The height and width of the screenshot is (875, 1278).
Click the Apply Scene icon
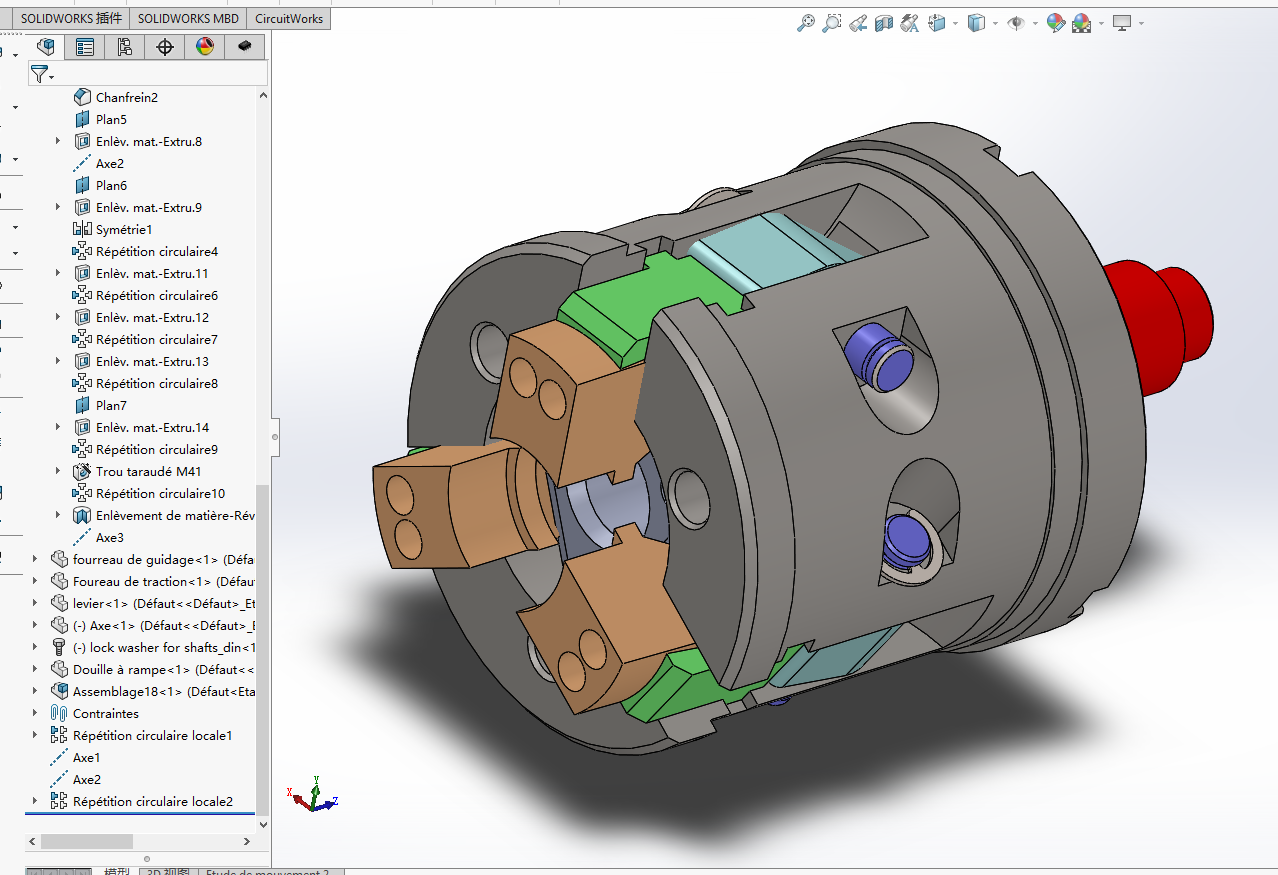pos(1082,23)
